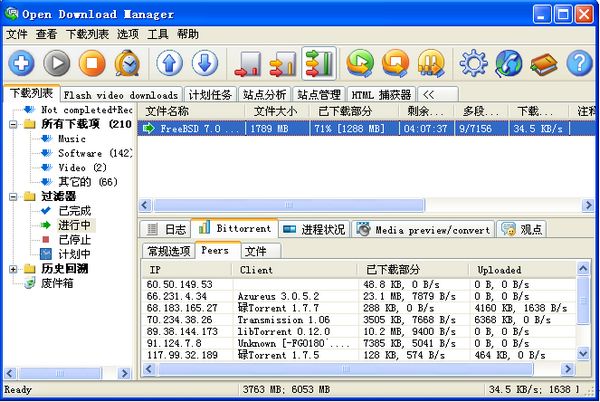Click the orange circular stop-arrow icon

click(x=395, y=63)
